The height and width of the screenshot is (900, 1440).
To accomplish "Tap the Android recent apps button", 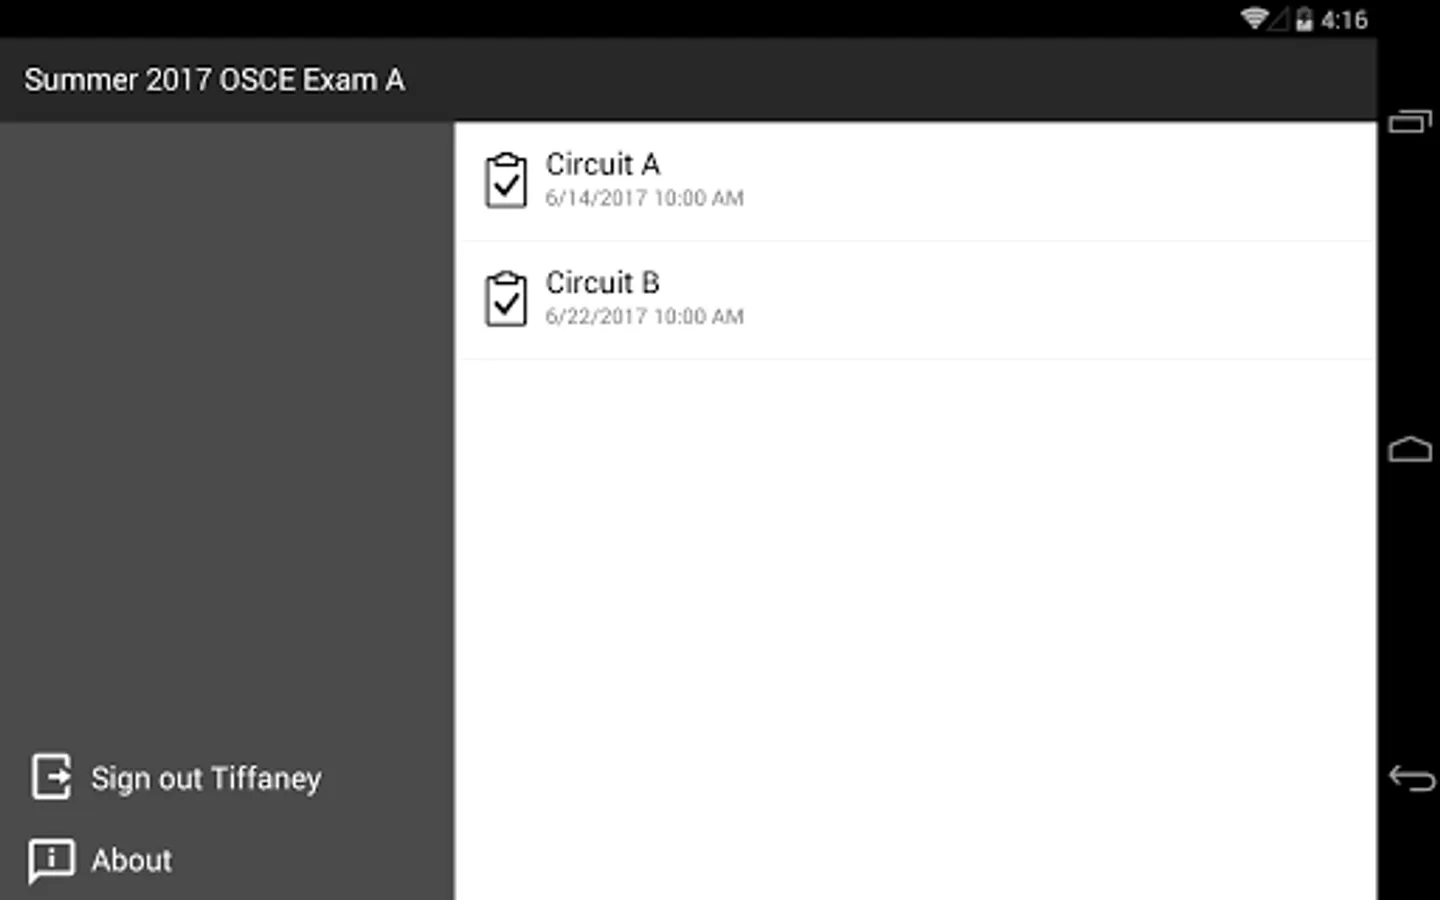I will coord(1410,122).
